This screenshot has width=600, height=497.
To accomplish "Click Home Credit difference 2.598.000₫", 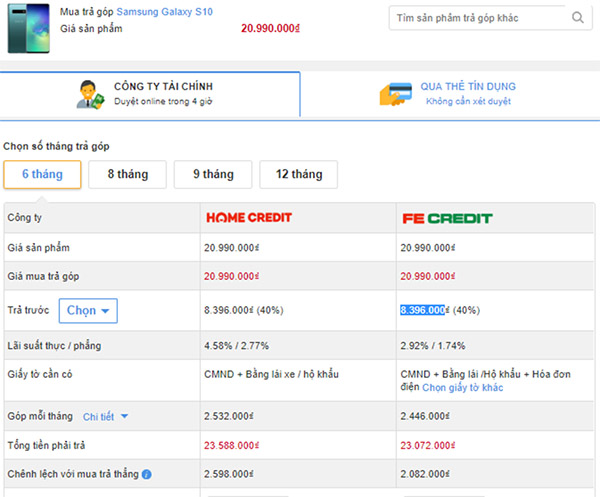I will click(x=229, y=474).
